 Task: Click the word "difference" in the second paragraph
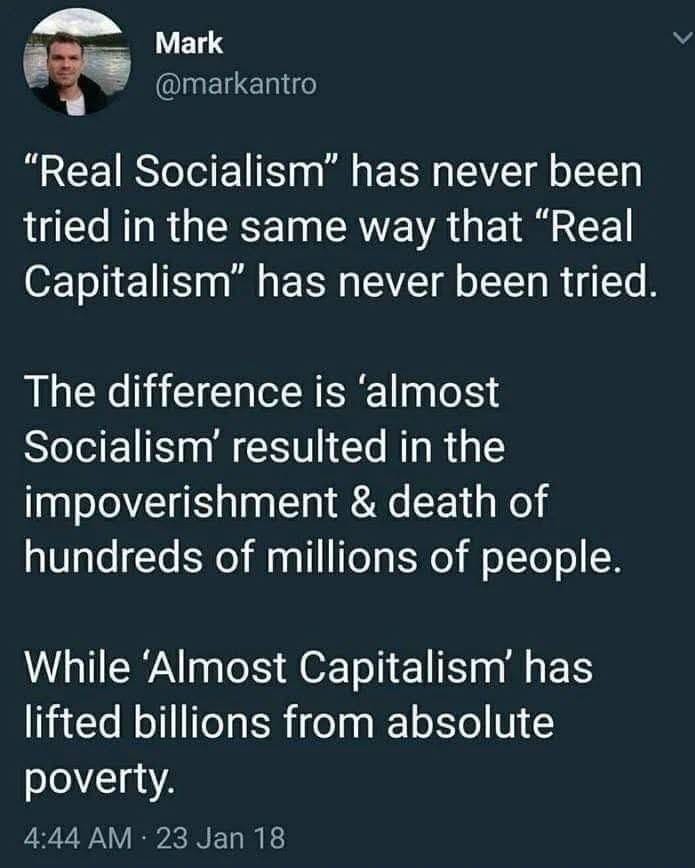[x=205, y=391]
